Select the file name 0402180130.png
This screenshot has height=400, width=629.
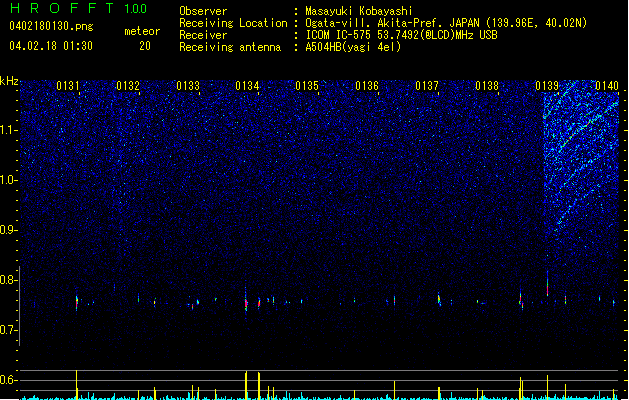[x=51, y=26]
